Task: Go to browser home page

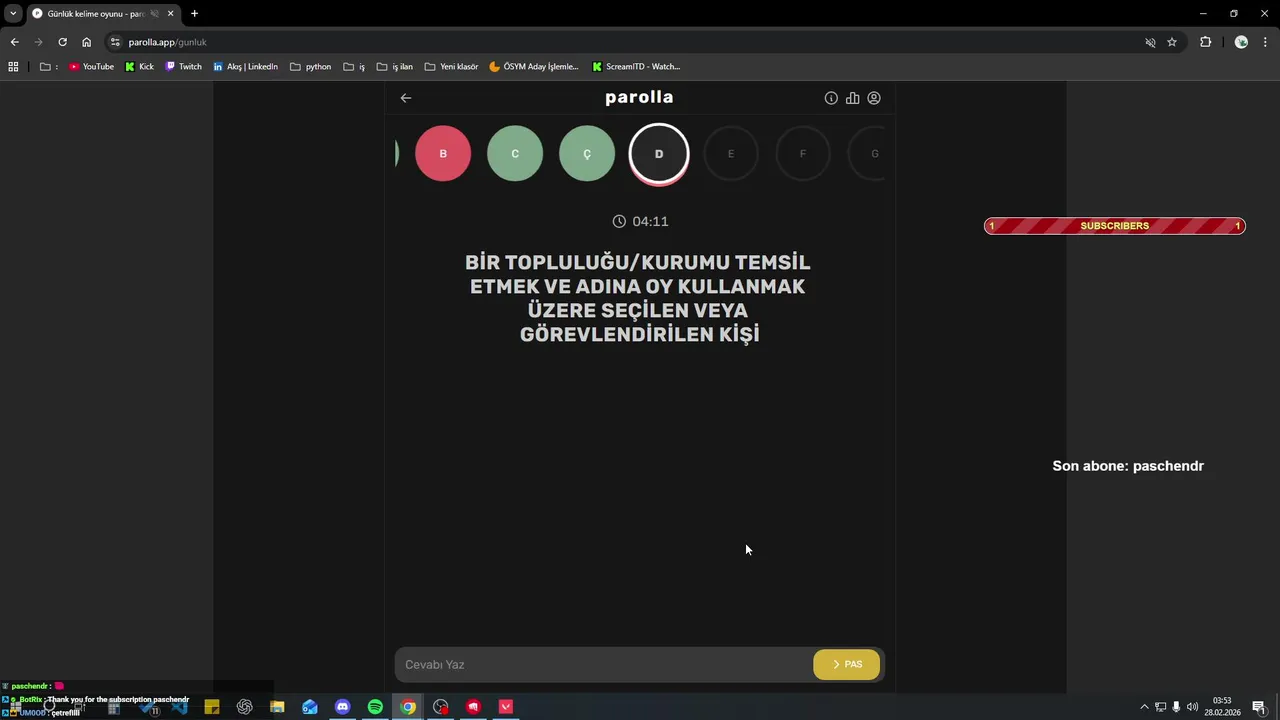Action: tap(86, 42)
